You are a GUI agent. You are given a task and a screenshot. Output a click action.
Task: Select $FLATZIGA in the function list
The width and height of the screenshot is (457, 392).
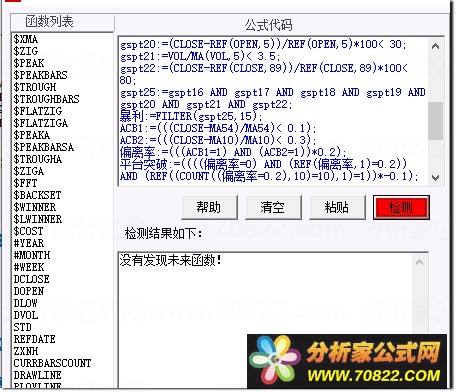41,123
